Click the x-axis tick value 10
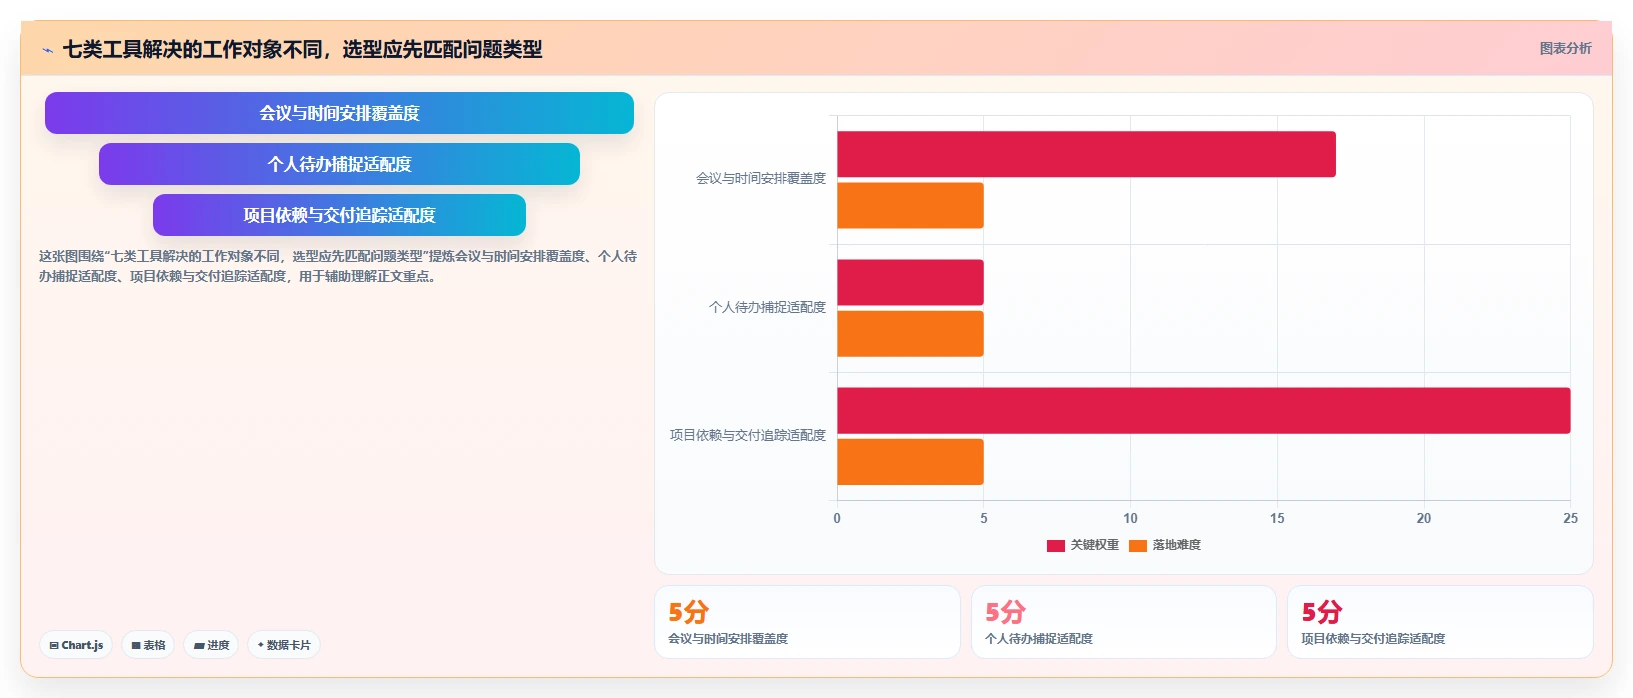This screenshot has height=698, width=1633. (x=1130, y=518)
